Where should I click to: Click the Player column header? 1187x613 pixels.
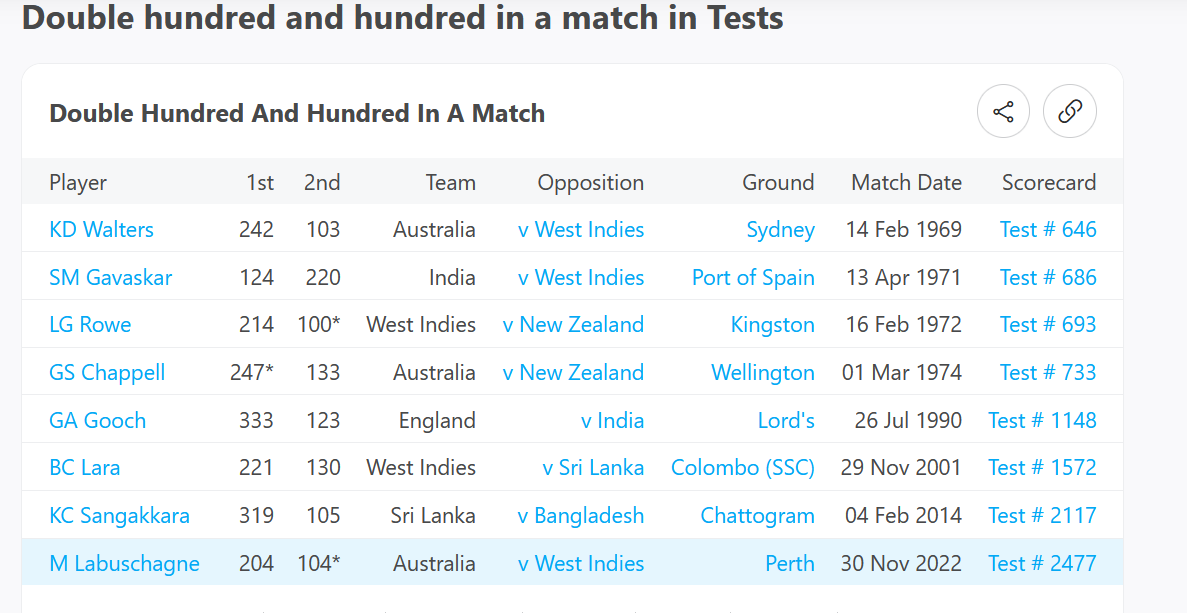78,182
